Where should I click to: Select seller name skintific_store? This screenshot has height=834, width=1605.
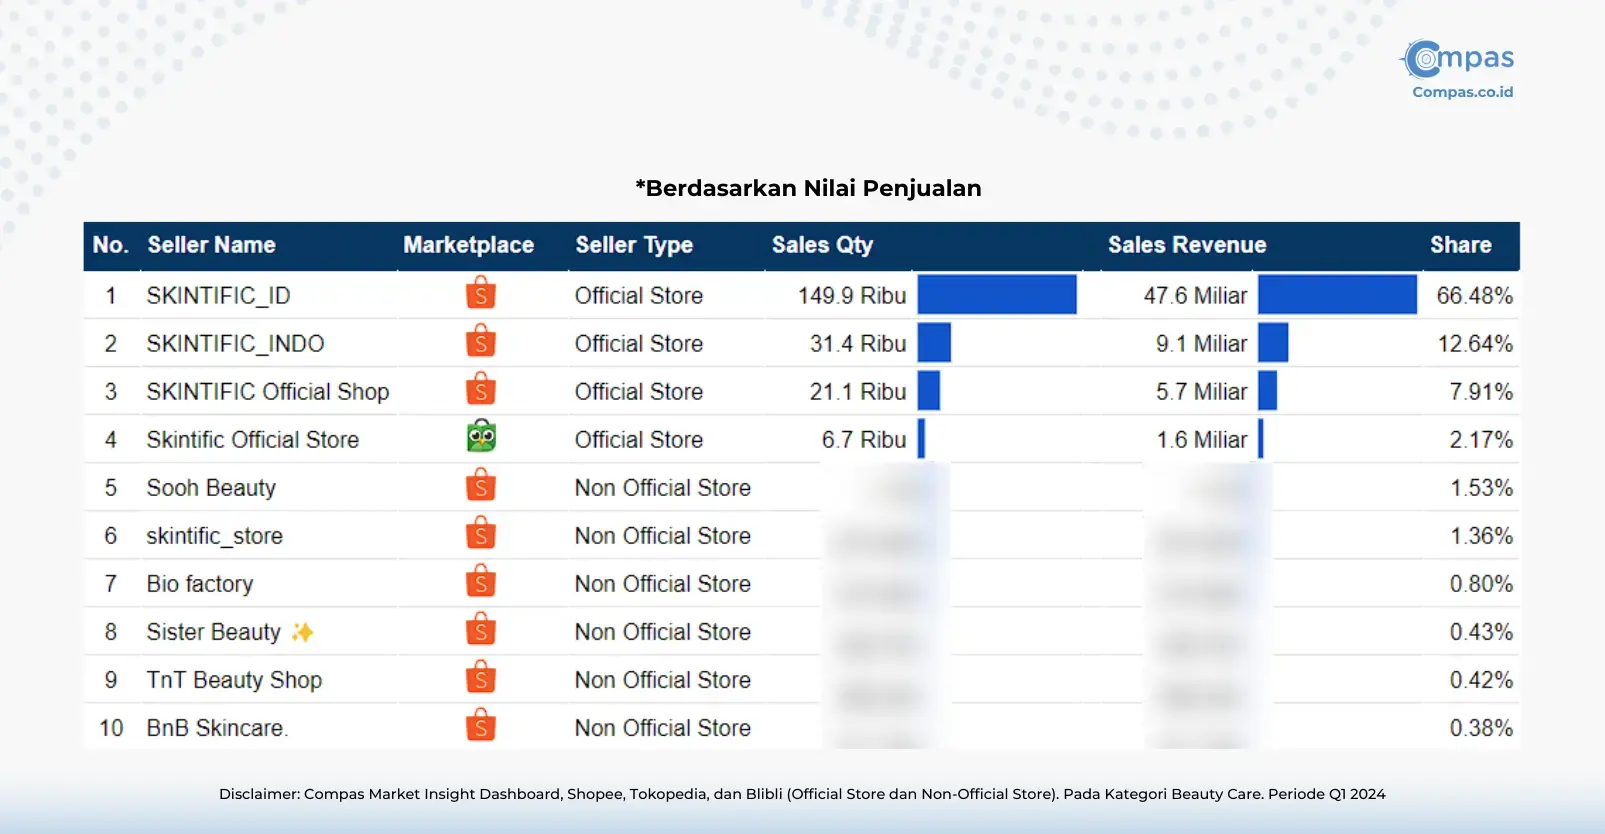pyautogui.click(x=214, y=536)
